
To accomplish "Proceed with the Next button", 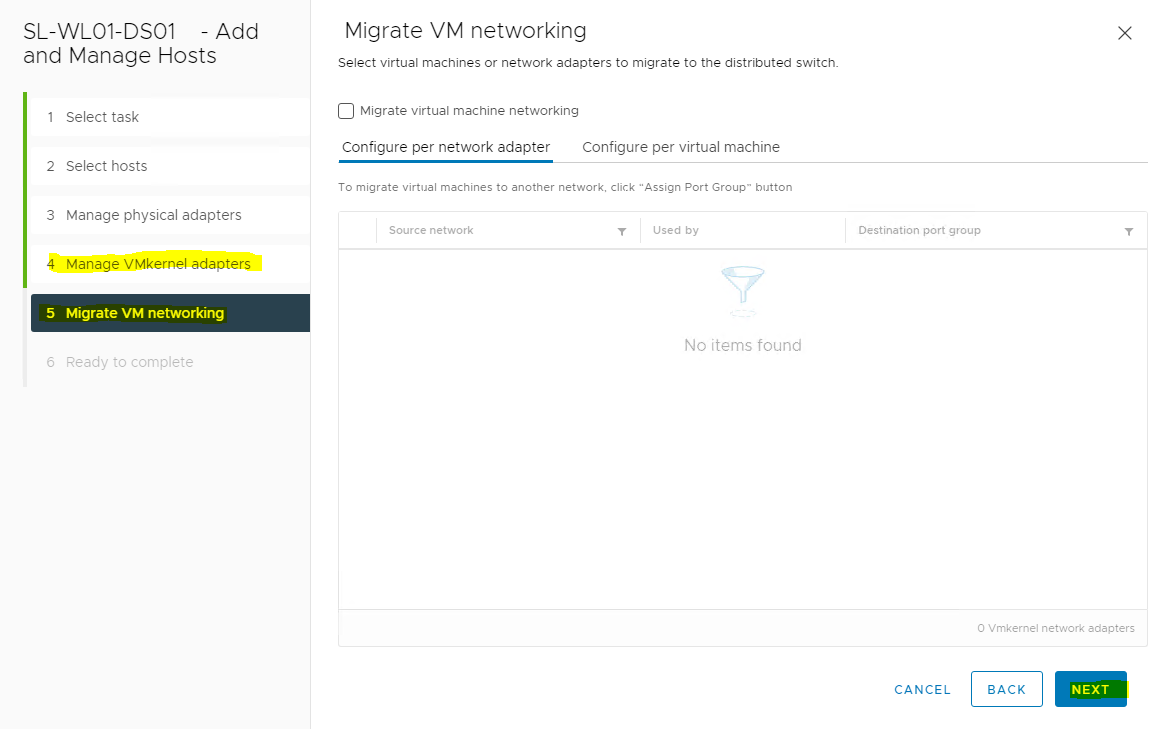I will click(1091, 689).
